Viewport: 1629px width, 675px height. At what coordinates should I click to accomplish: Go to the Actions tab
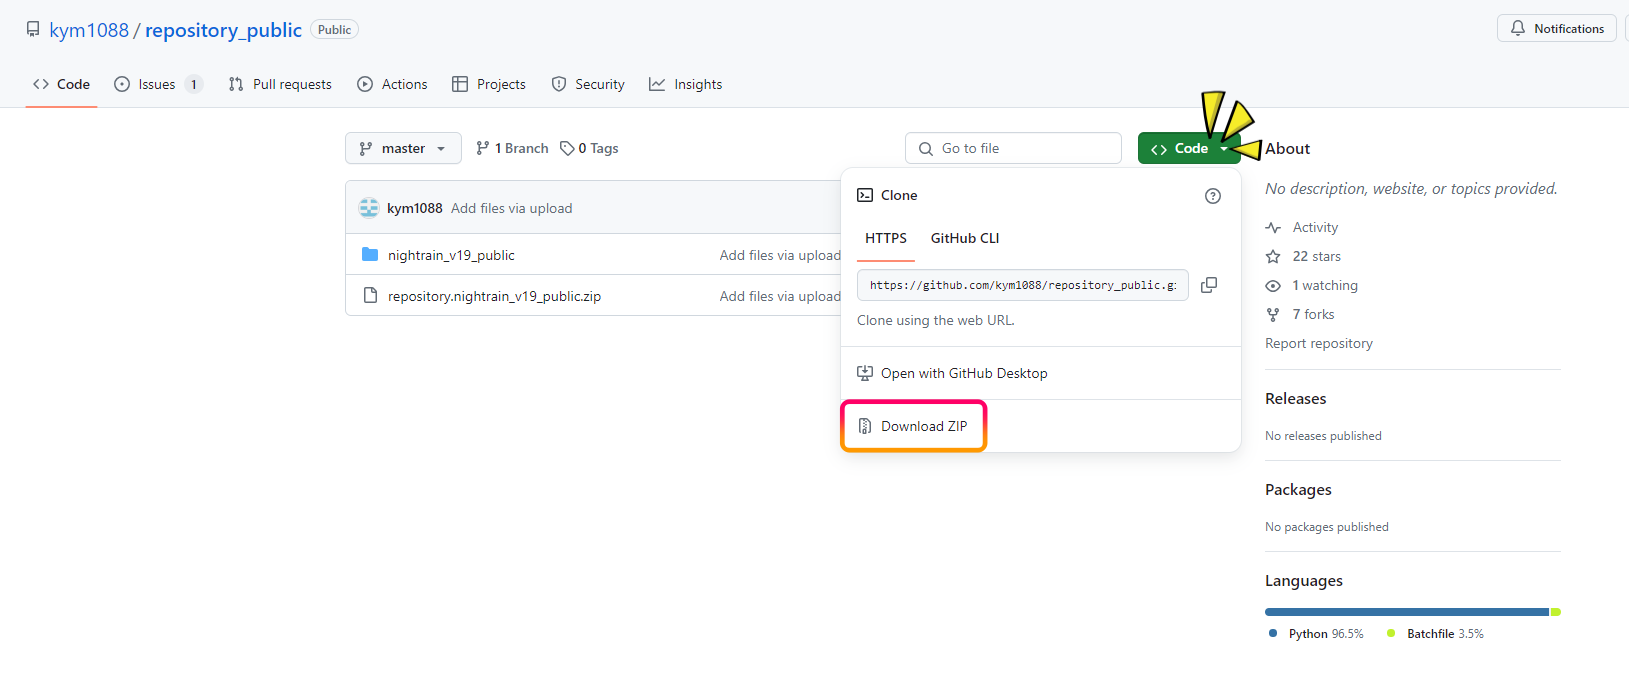pos(392,84)
